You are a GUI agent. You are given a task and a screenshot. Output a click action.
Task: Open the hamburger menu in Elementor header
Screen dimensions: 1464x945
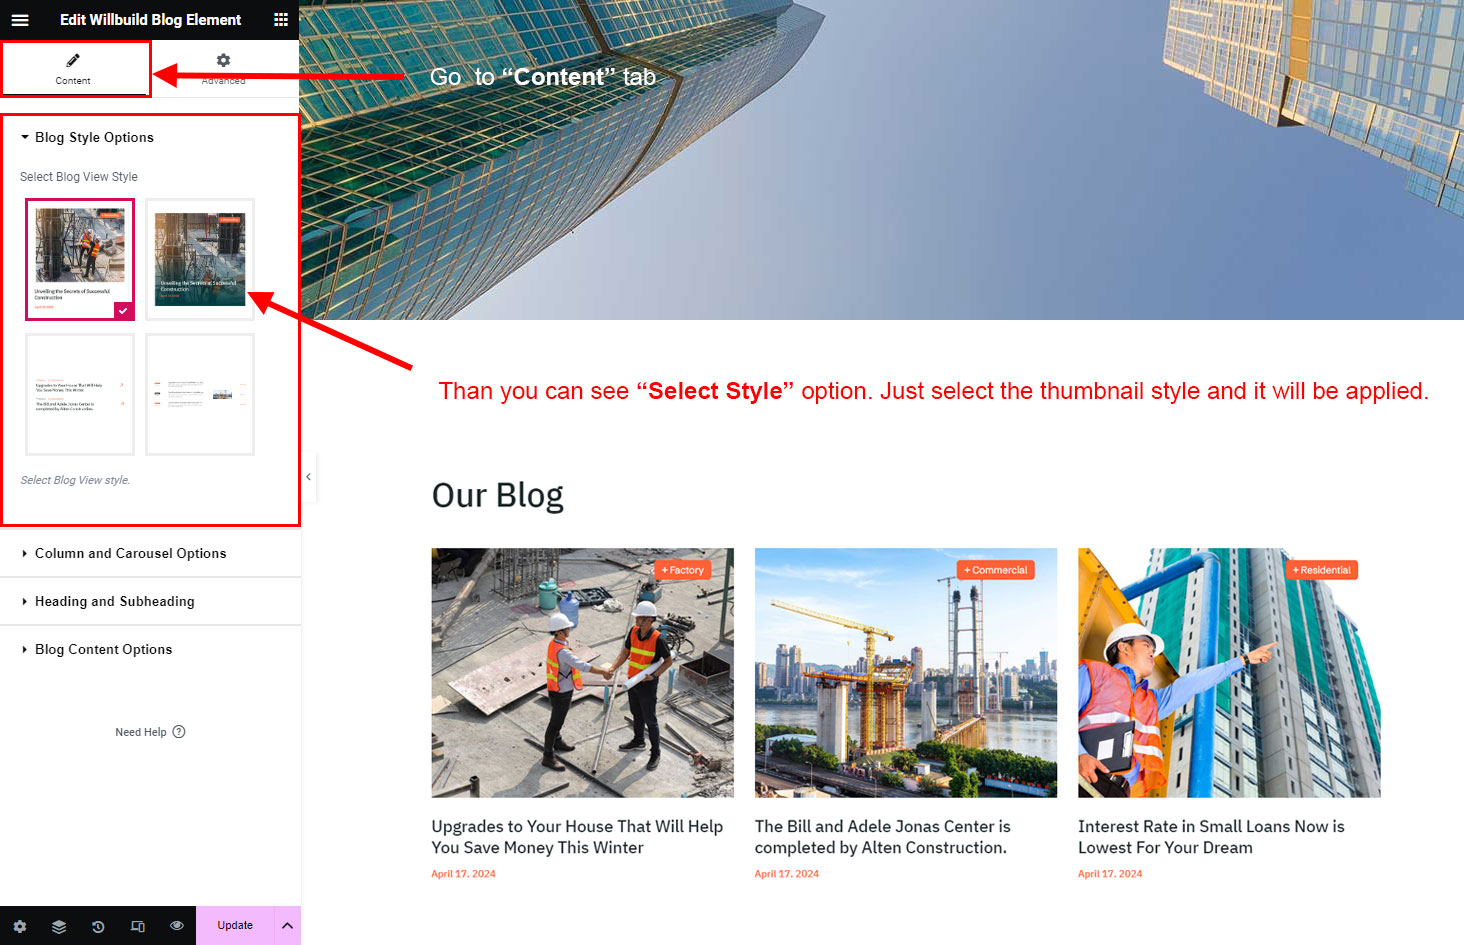[20, 20]
